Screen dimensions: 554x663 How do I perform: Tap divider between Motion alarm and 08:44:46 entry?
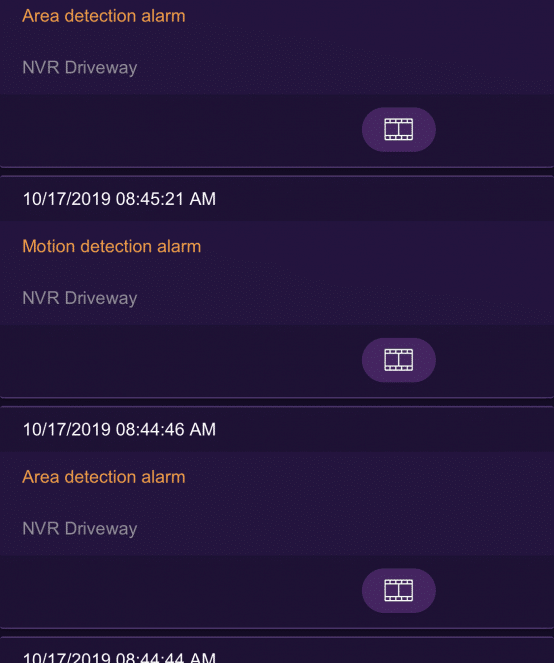[x=277, y=402]
